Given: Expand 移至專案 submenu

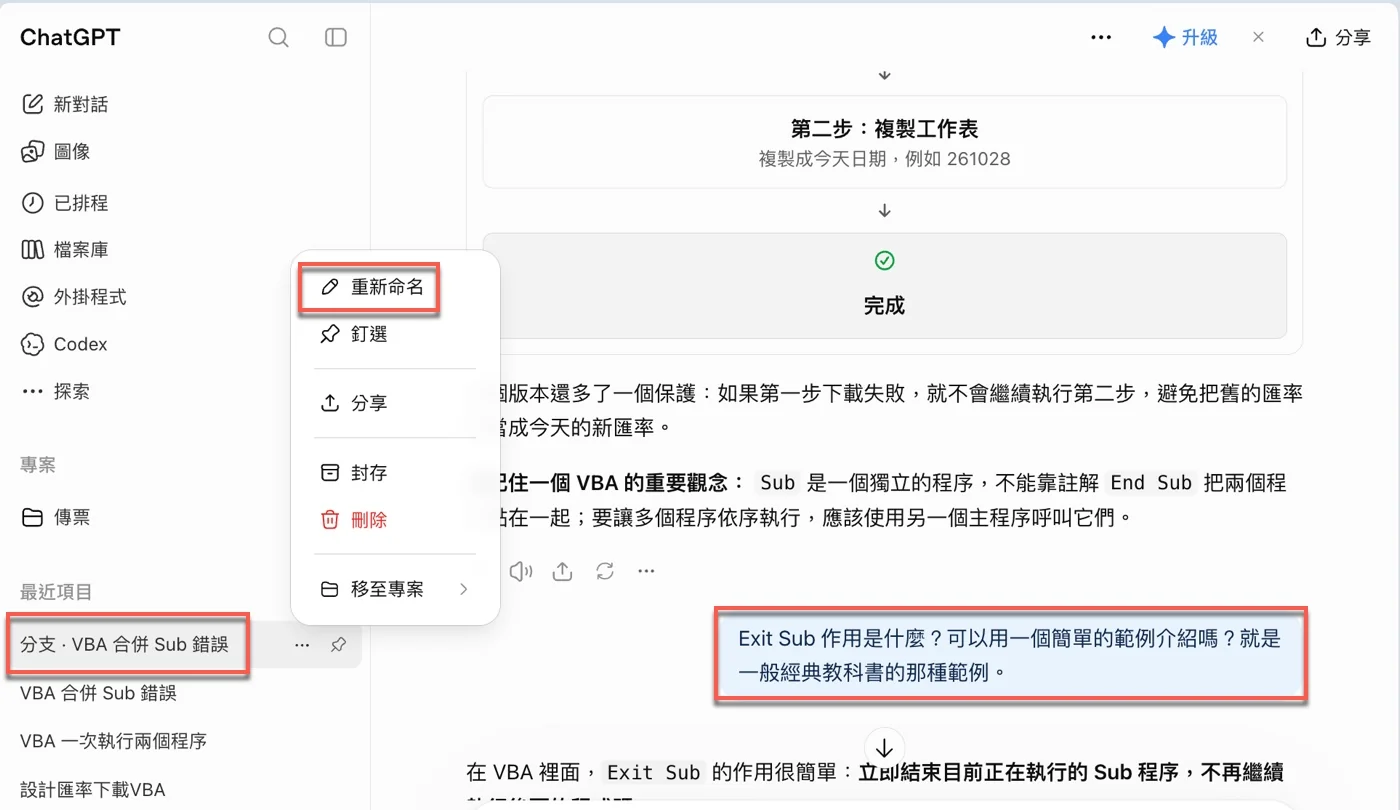Looking at the screenshot, I should [395, 589].
